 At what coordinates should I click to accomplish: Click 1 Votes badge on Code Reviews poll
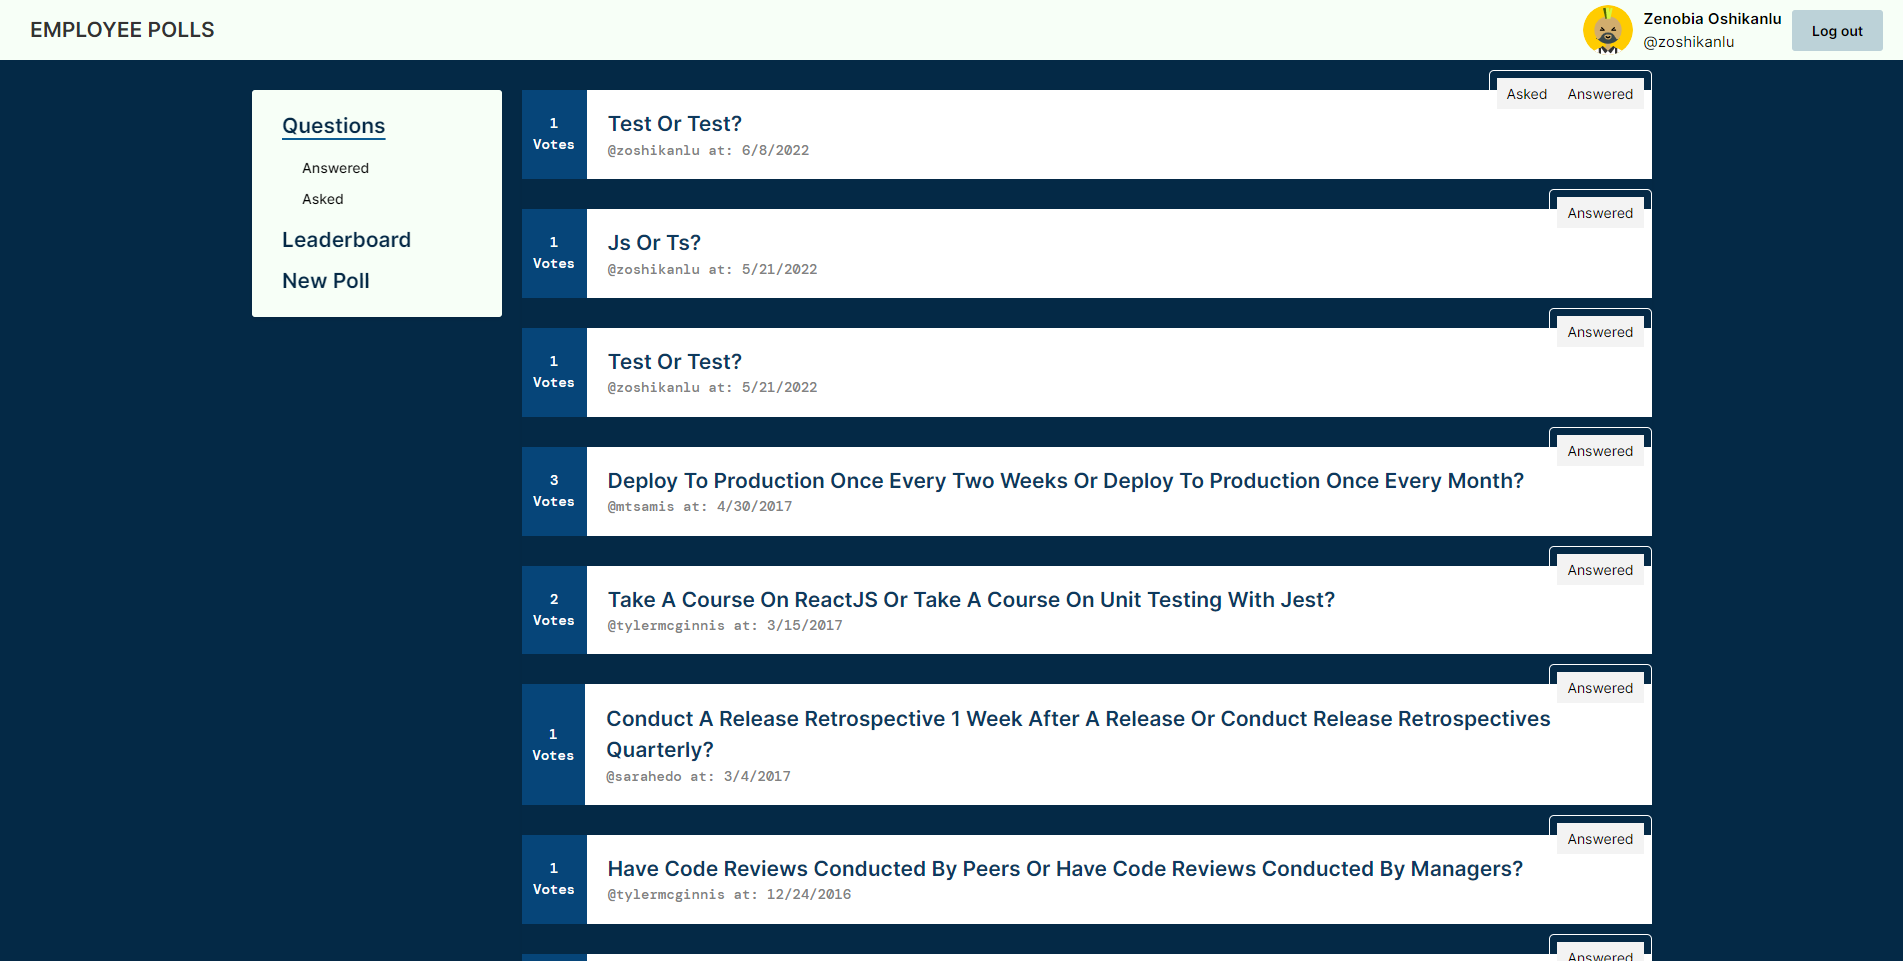point(554,879)
